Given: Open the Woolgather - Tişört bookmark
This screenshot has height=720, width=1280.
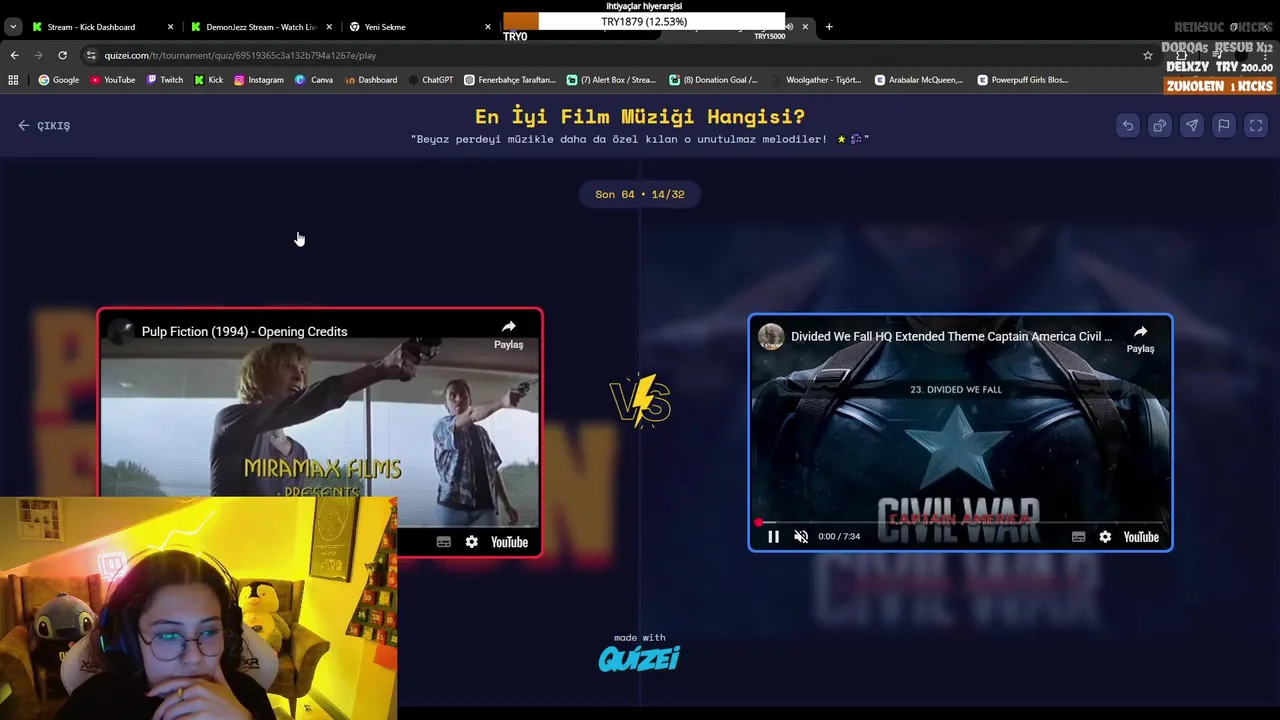Looking at the screenshot, I should point(816,80).
